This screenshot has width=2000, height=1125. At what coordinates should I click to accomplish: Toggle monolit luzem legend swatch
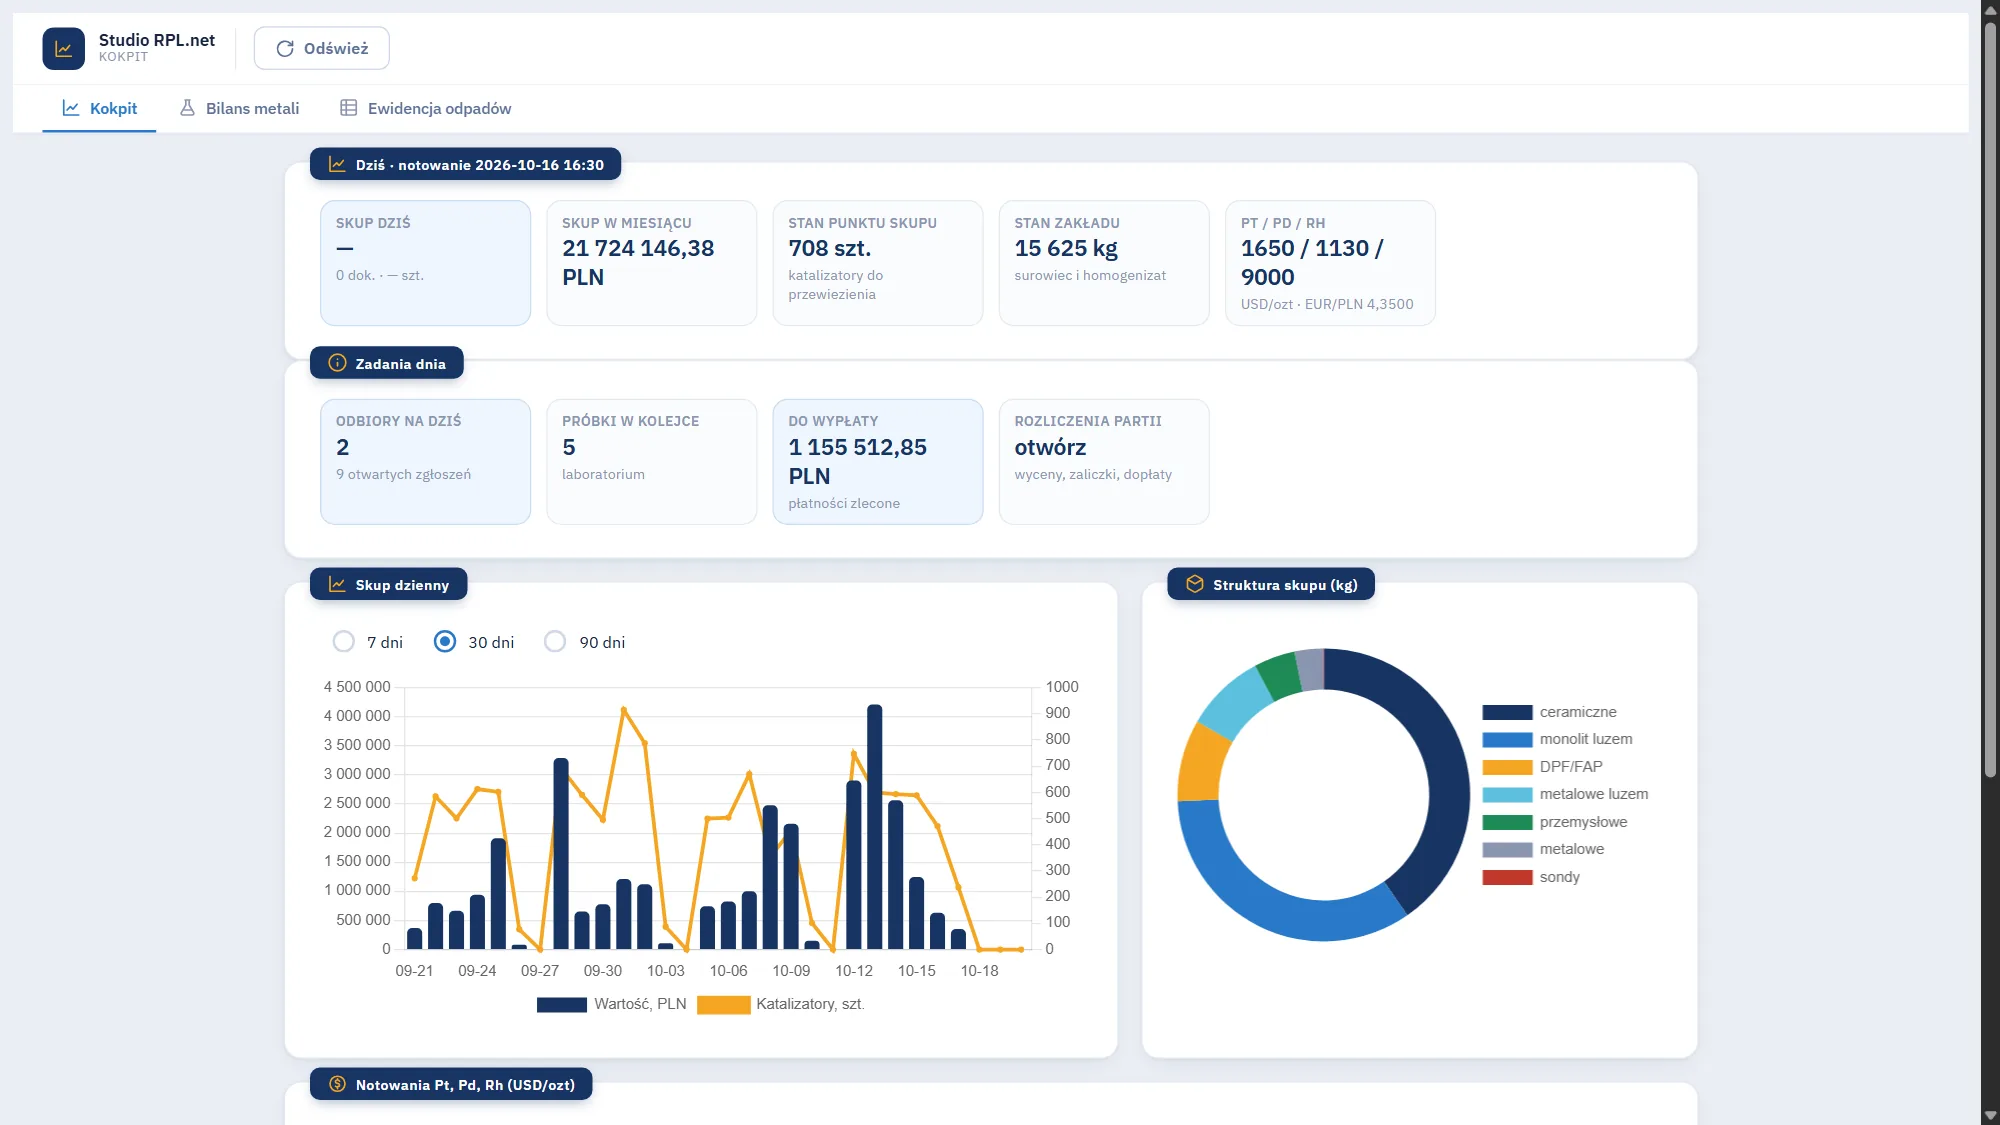coord(1507,740)
